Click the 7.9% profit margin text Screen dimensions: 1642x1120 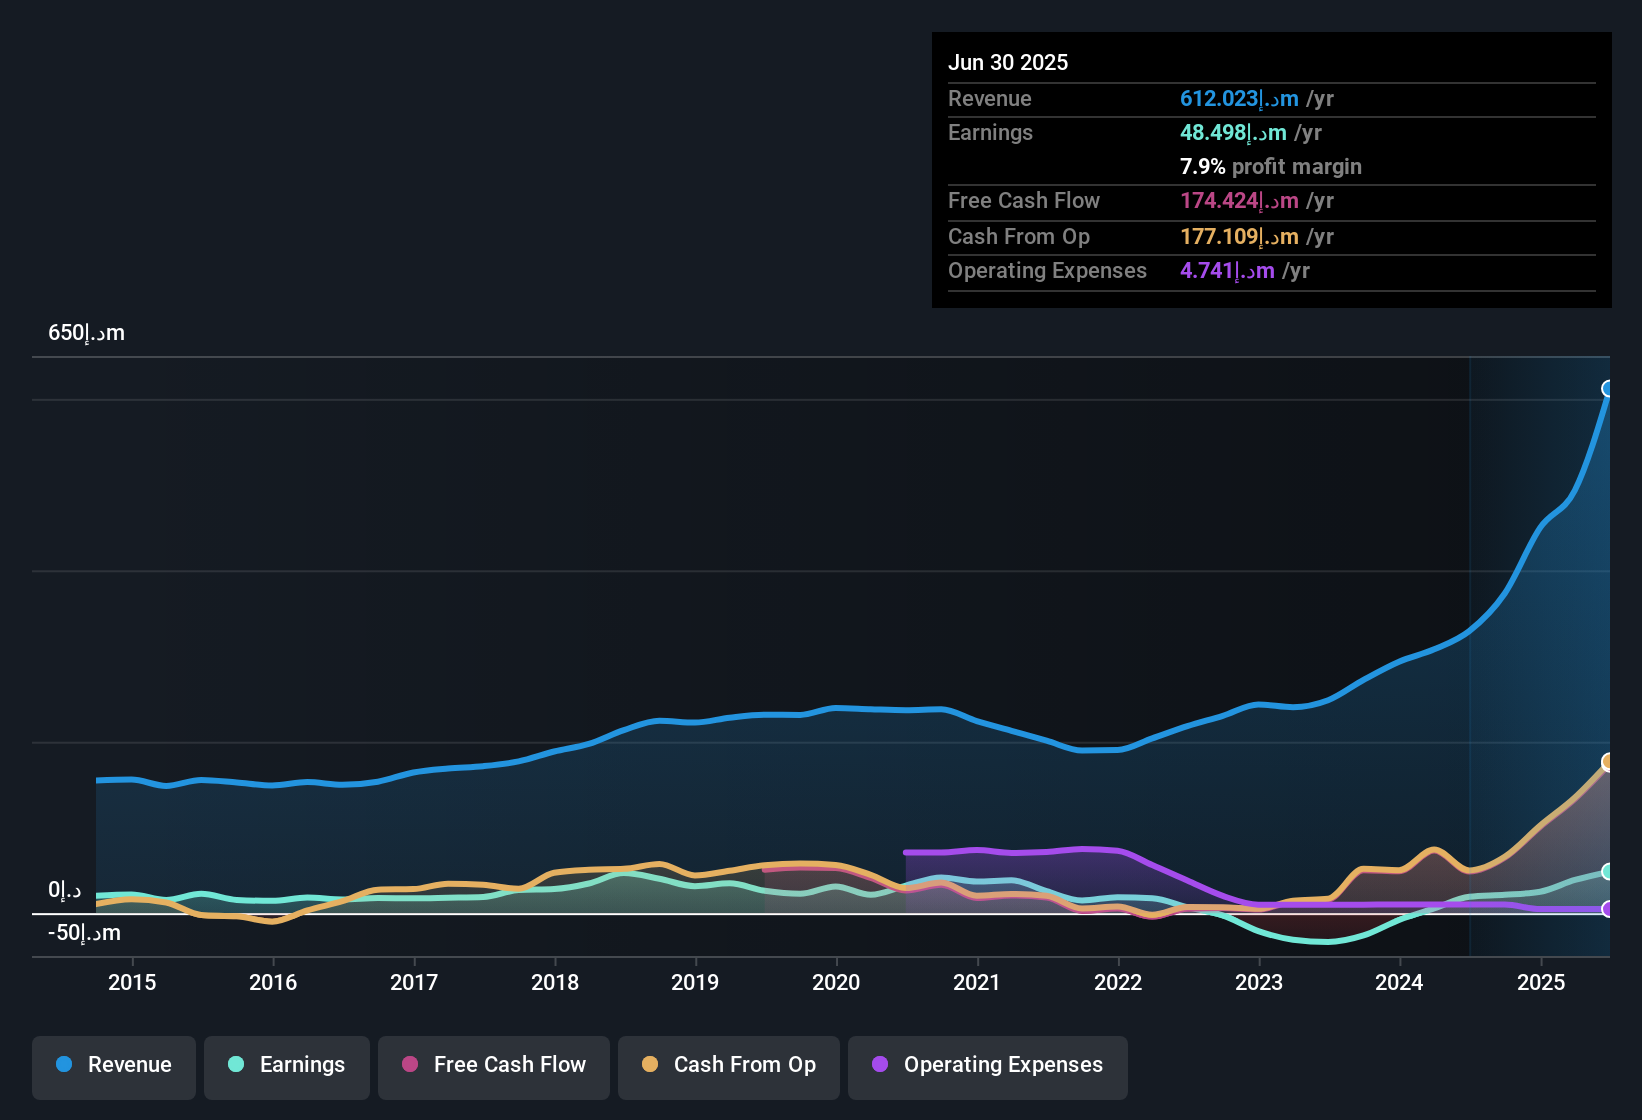coord(1270,167)
